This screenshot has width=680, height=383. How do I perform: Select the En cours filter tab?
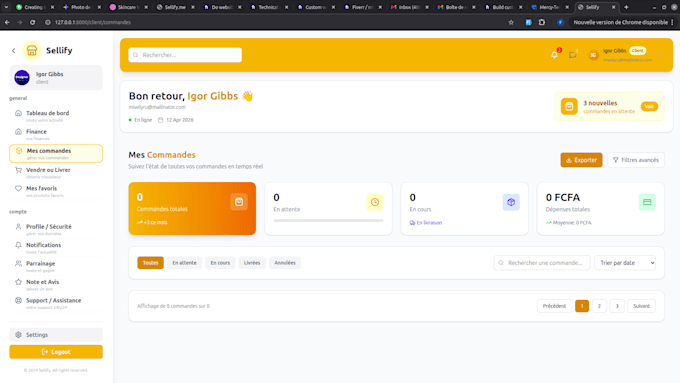point(220,263)
